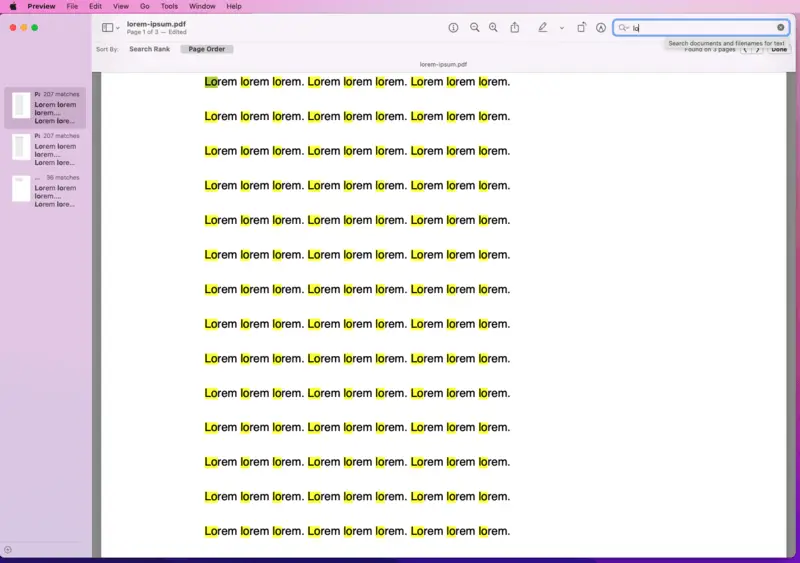This screenshot has width=800, height=563.
Task: Select the highlight pen tool
Action: (542, 28)
